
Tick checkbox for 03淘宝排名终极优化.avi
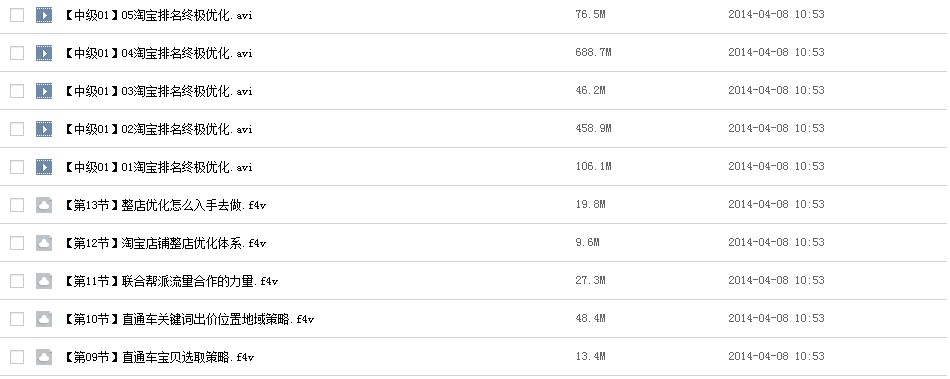17,91
